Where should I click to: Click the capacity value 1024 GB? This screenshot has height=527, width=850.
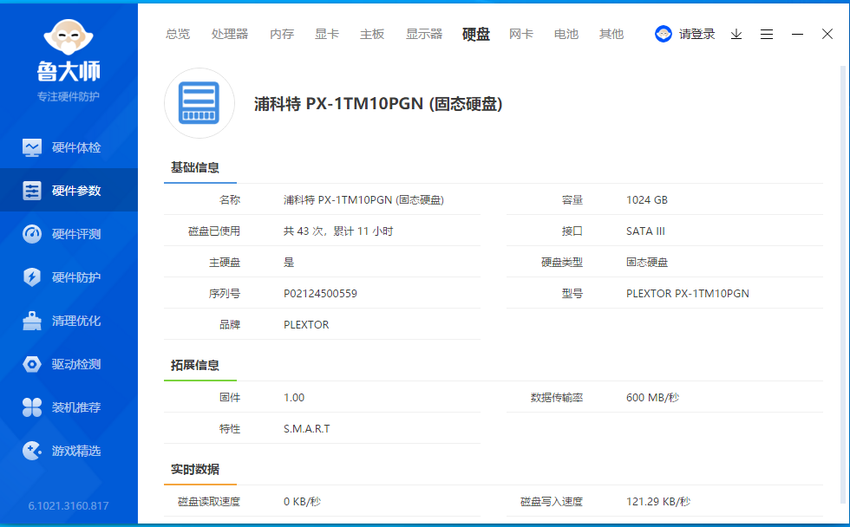[647, 200]
